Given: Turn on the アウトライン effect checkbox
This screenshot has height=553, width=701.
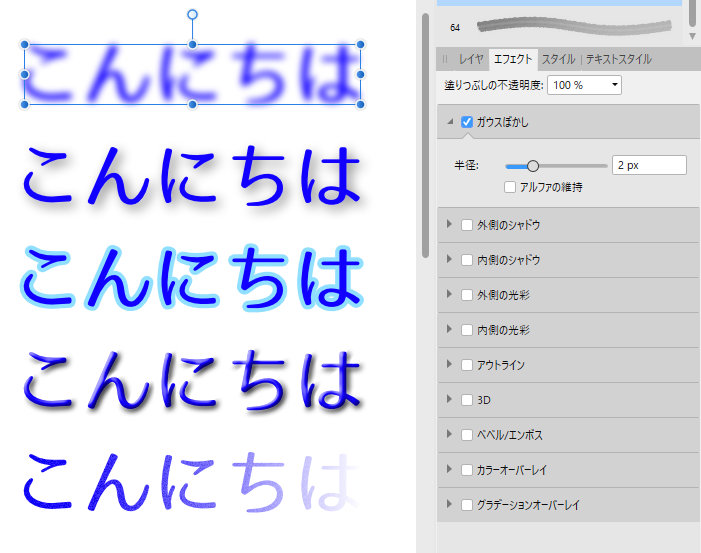Looking at the screenshot, I should pos(466,365).
